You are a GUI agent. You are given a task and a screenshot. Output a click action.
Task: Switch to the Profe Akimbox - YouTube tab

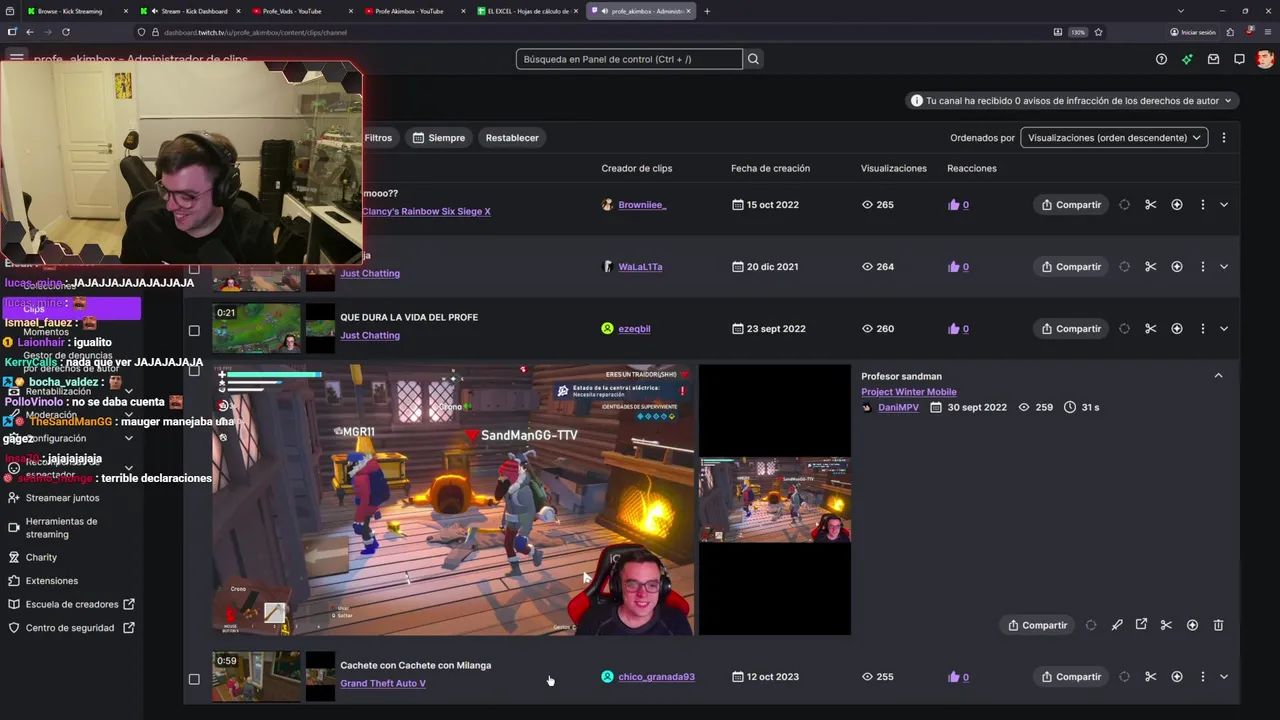click(414, 11)
